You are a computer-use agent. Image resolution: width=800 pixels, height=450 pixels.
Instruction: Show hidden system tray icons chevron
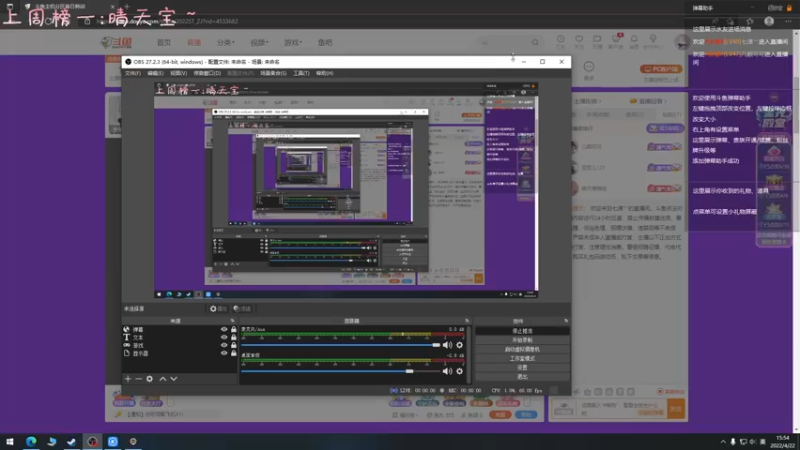[x=723, y=442]
